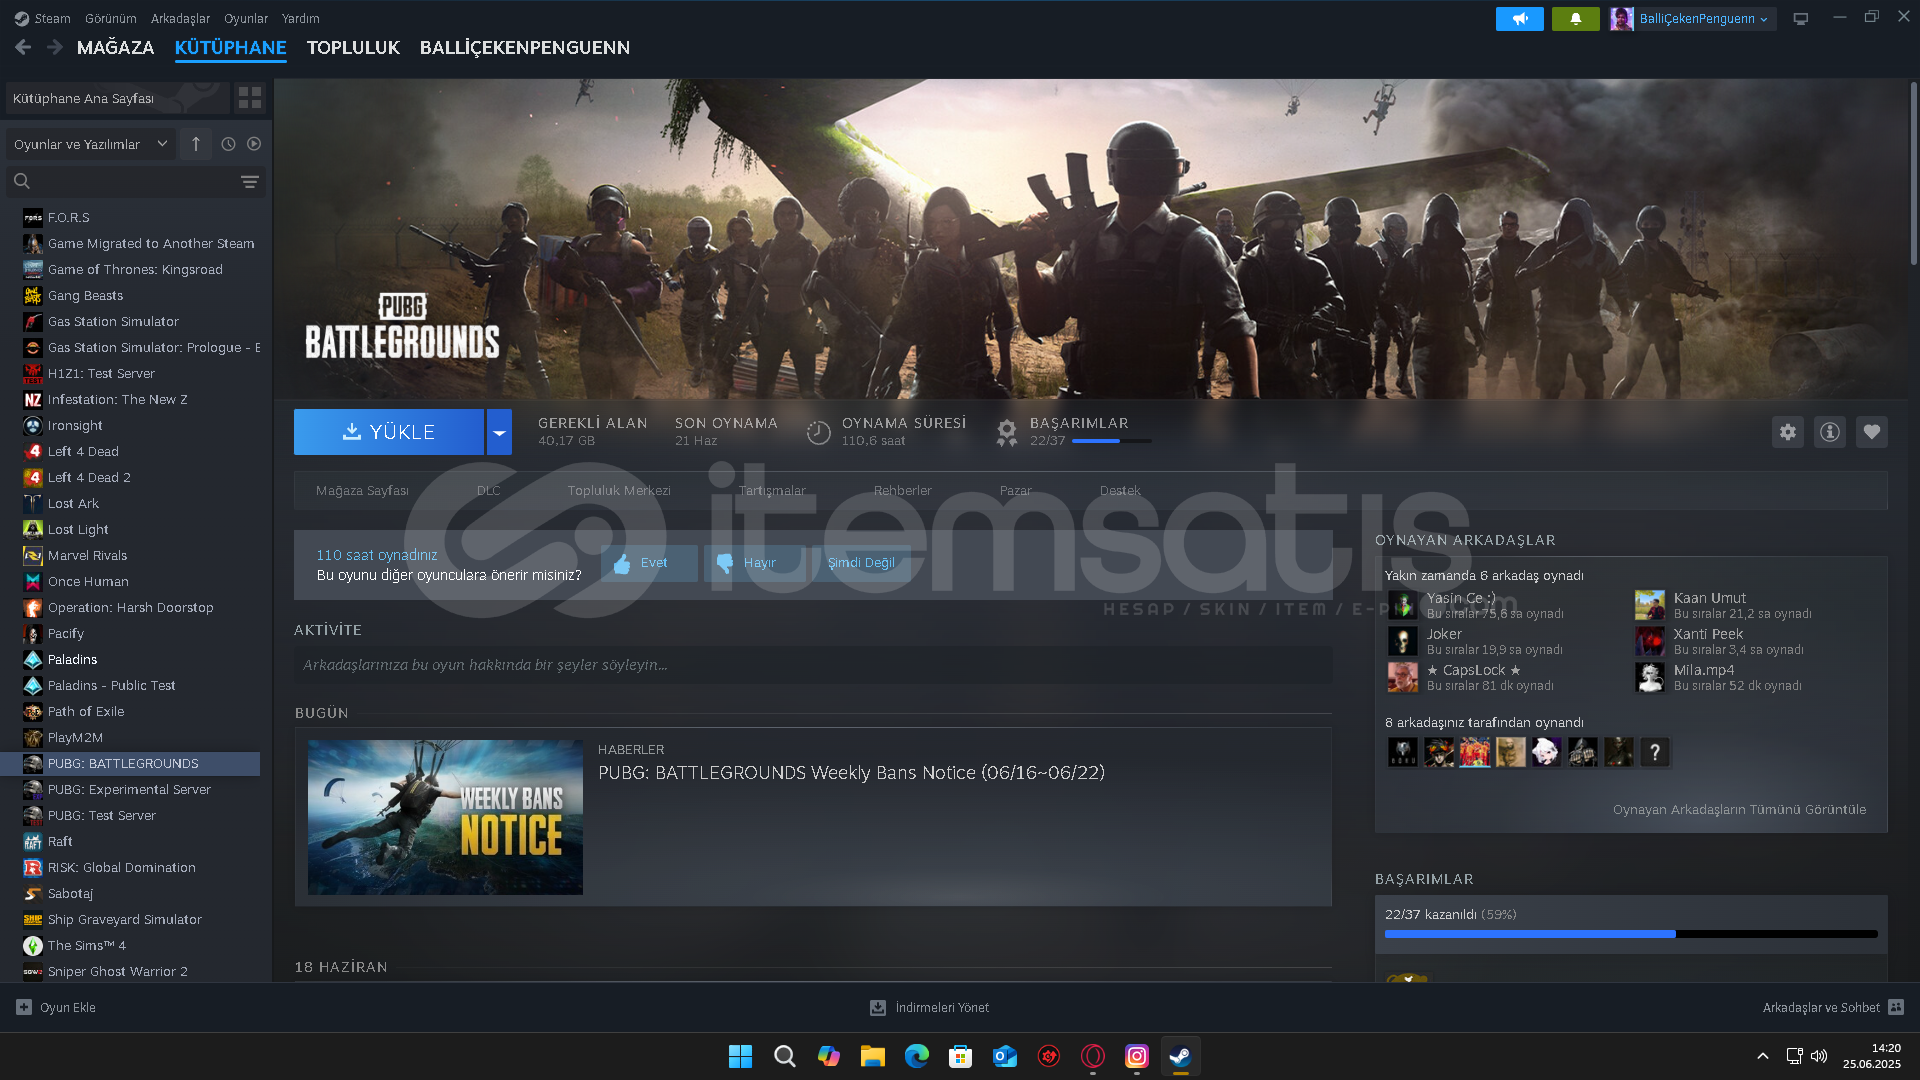Viewport: 1920px width, 1080px height.
Task: Show hidden system tray icons chevron
Action: pyautogui.click(x=1763, y=1056)
